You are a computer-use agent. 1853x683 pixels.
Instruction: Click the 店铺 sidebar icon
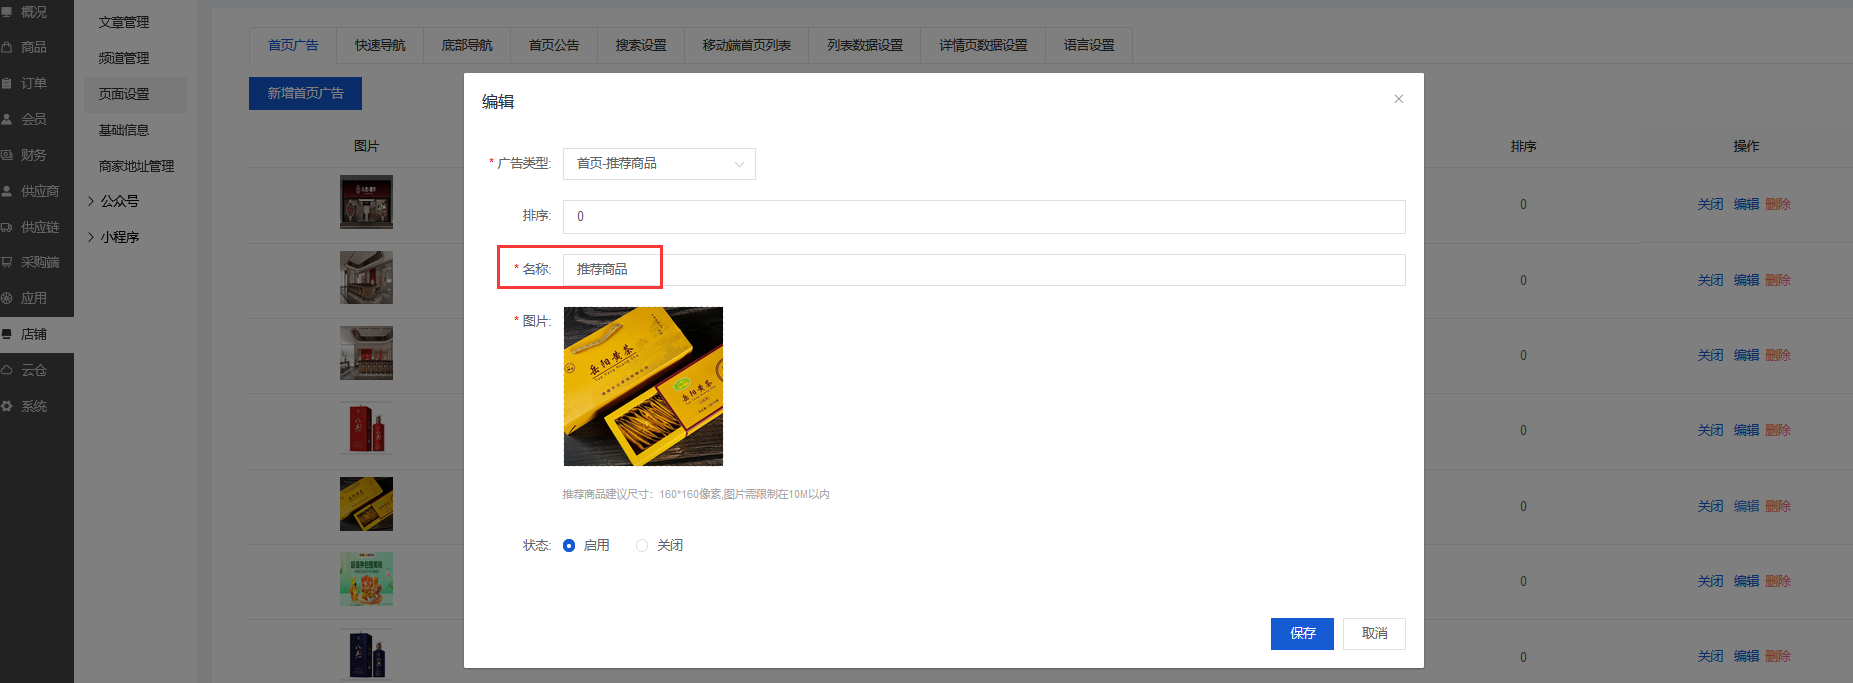pos(7,334)
